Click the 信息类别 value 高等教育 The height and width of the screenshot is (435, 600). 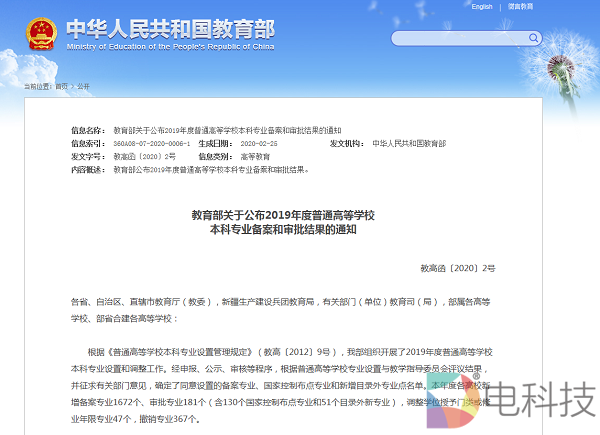[255, 156]
